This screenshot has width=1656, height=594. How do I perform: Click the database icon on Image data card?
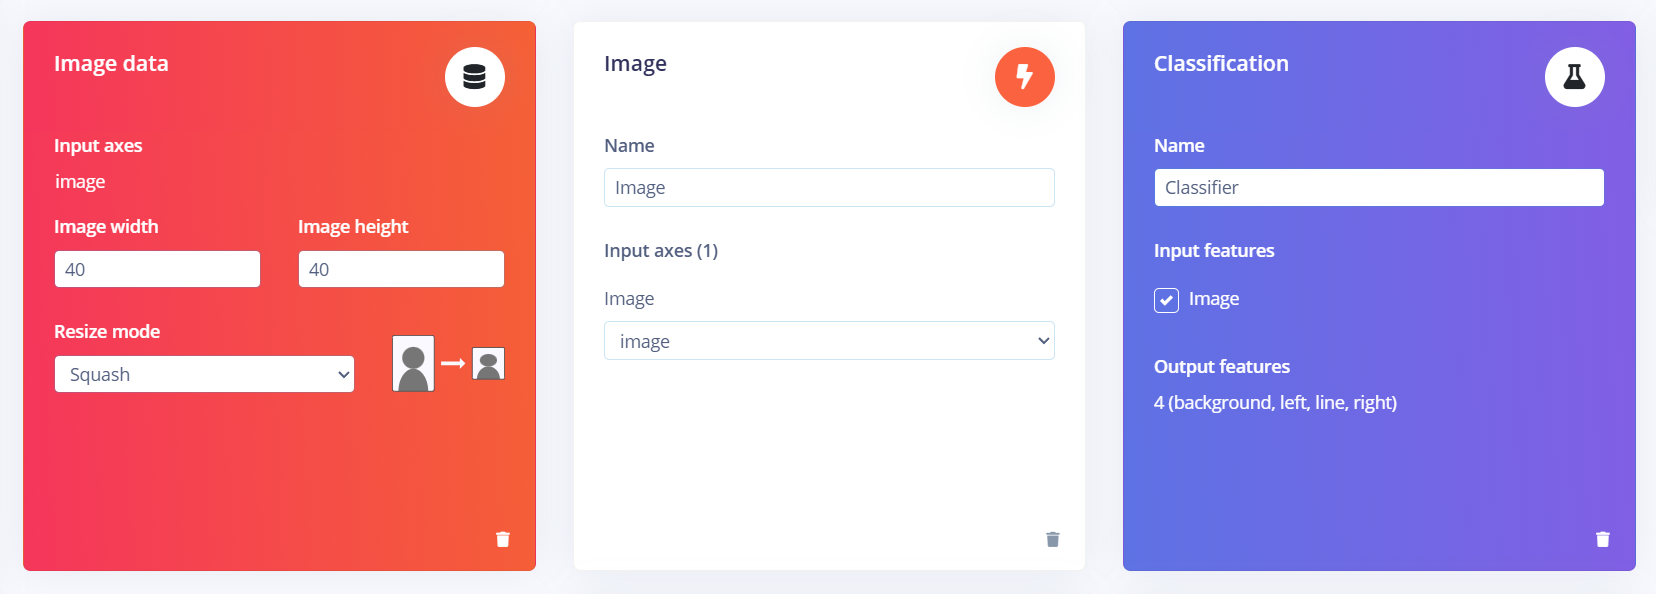point(475,77)
